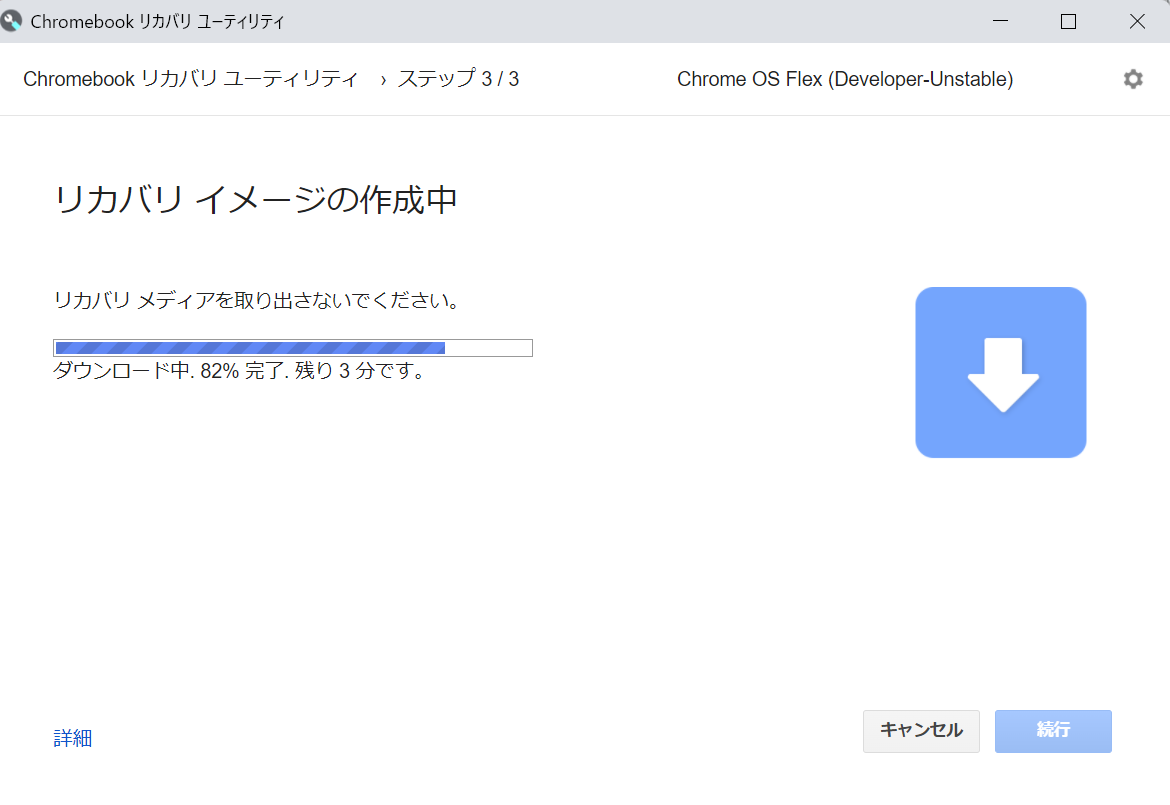This screenshot has height=805, width=1170.
Task: Click the リカバリ イメージの作成中 heading
Action: 255,199
